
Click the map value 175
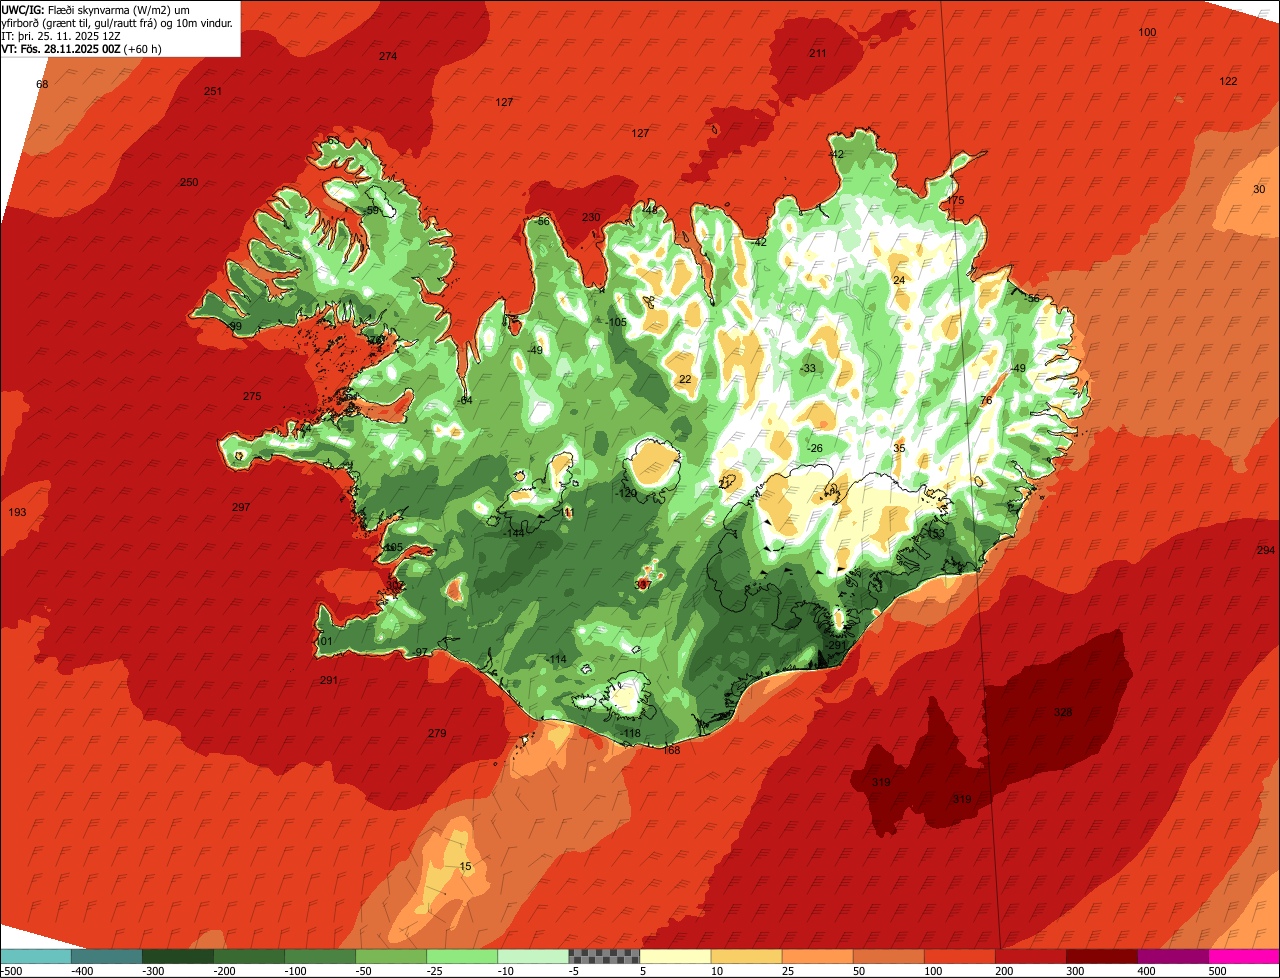[956, 201]
